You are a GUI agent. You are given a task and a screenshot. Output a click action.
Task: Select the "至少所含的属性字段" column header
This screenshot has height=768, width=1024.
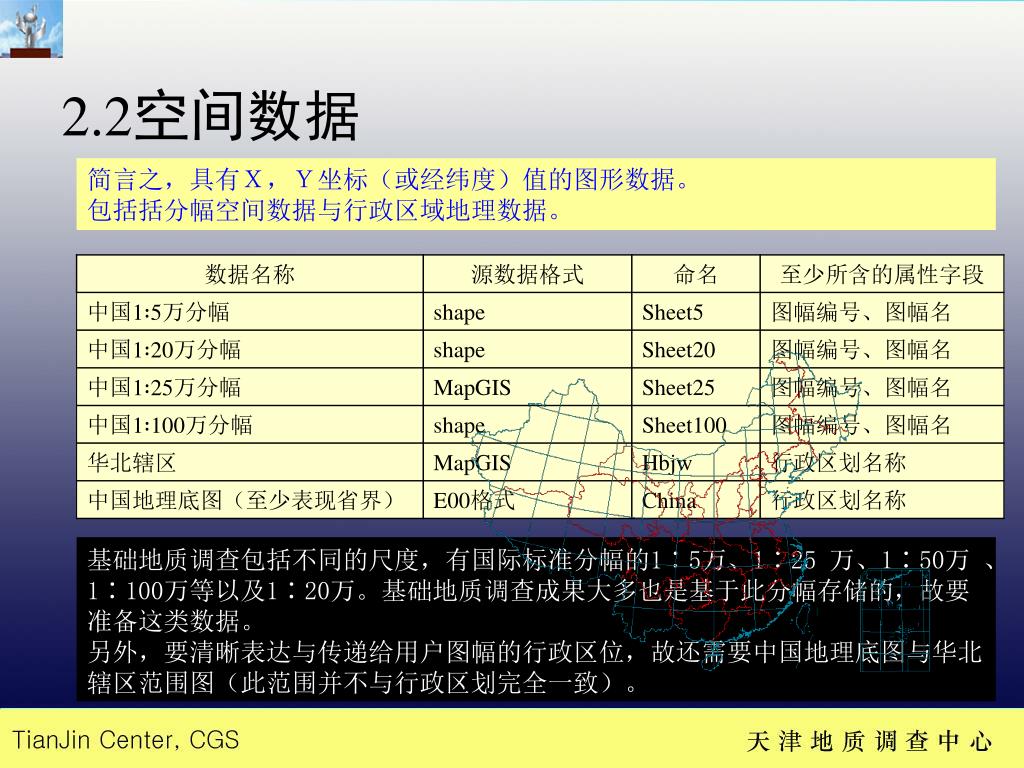pyautogui.click(x=882, y=274)
